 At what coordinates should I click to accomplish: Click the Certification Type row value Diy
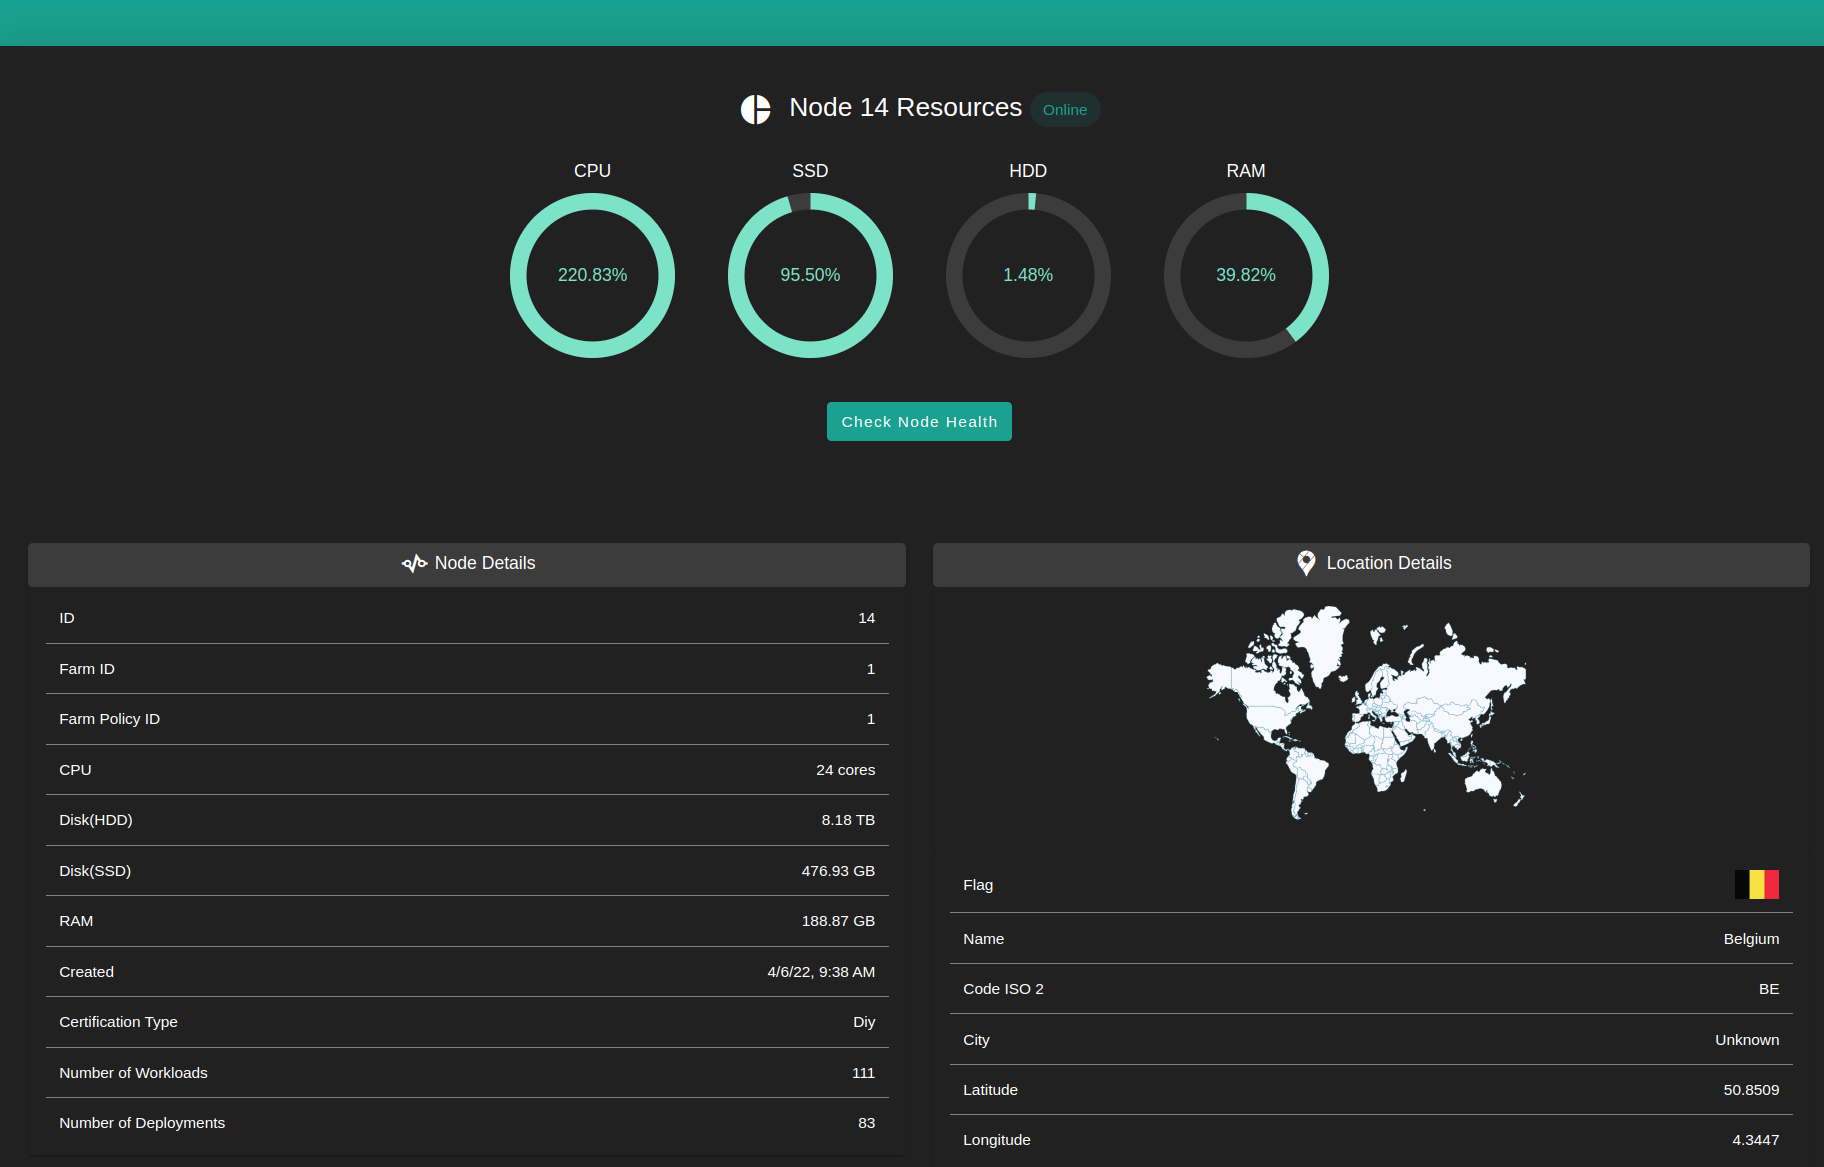(863, 1022)
